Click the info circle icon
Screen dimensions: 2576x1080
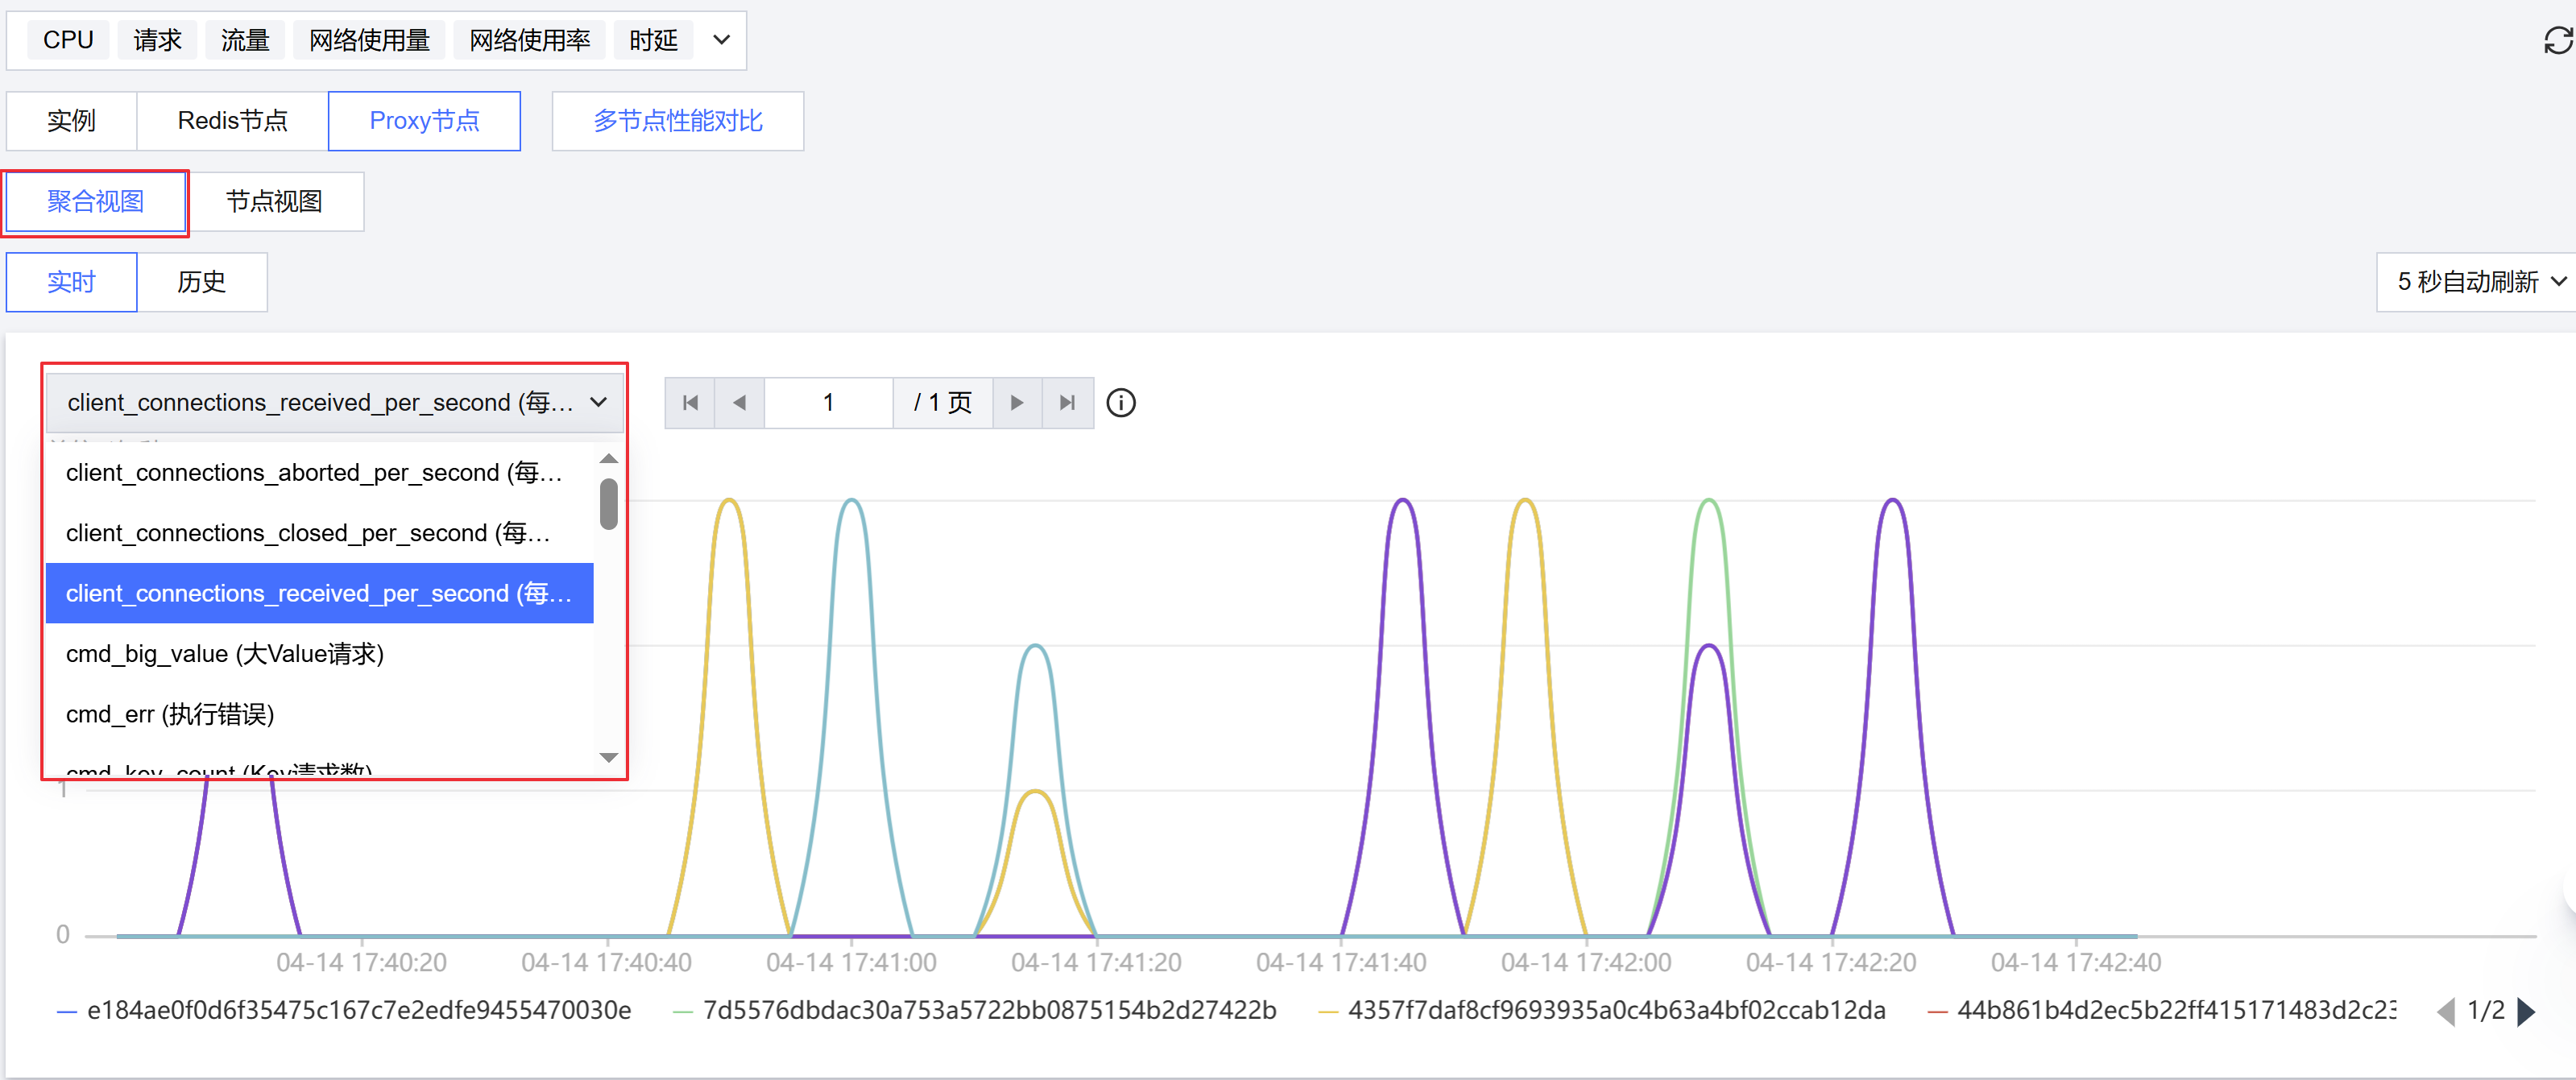click(1121, 403)
